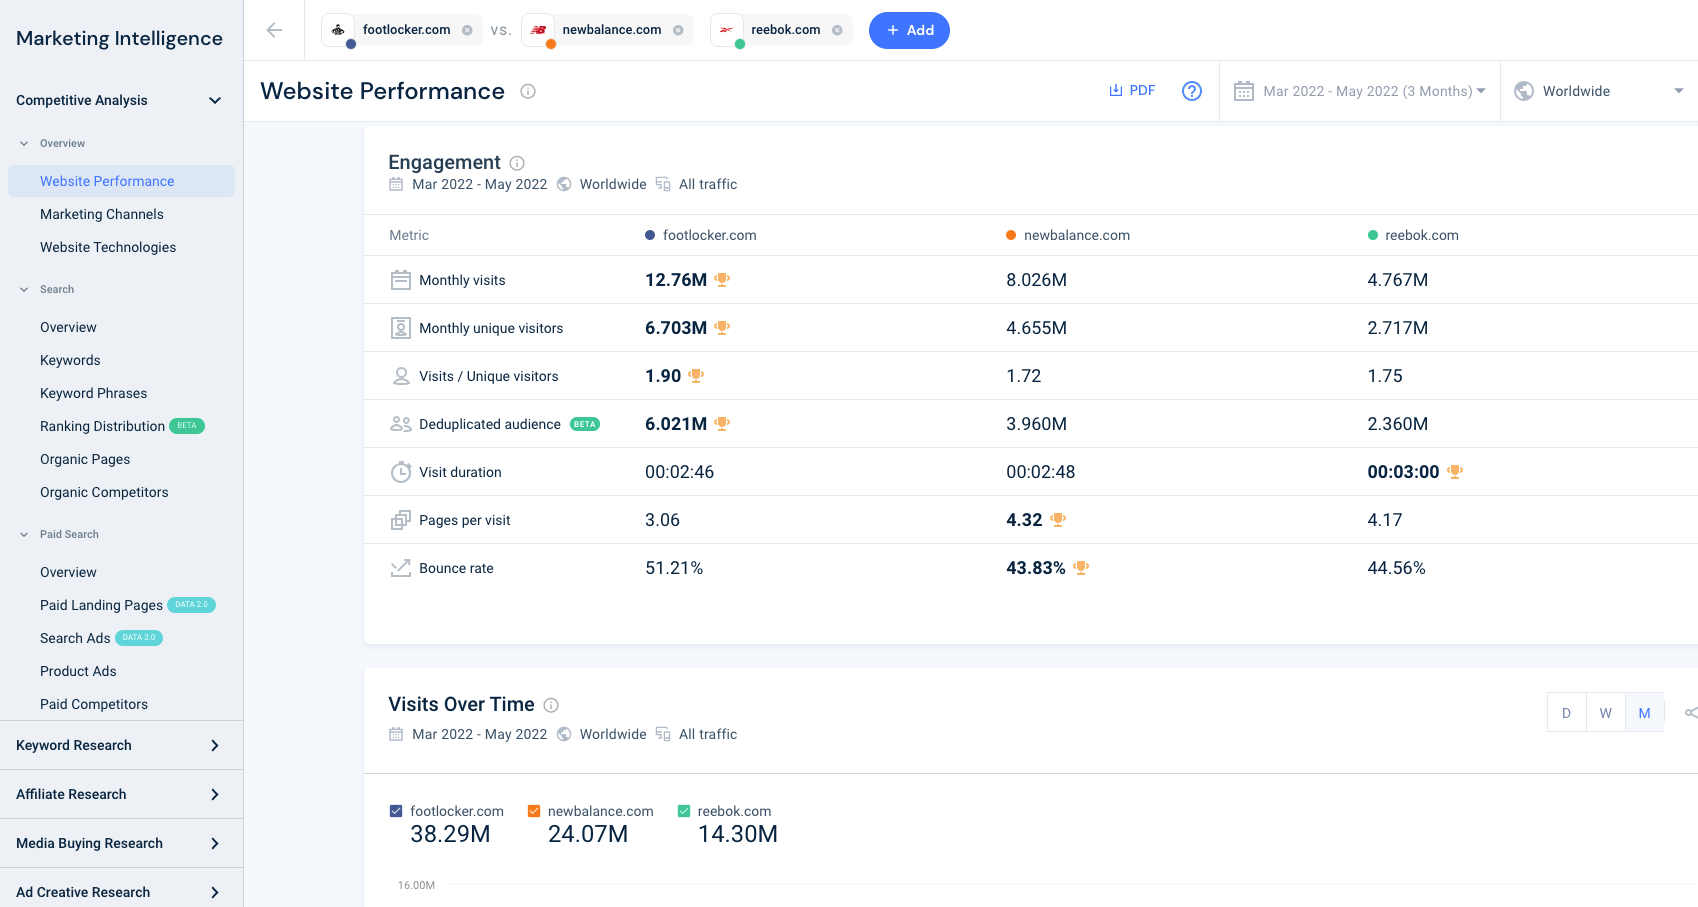Screen dimensions: 1698x907
Task: Select Website Performance in sidebar
Action: coord(121,181)
